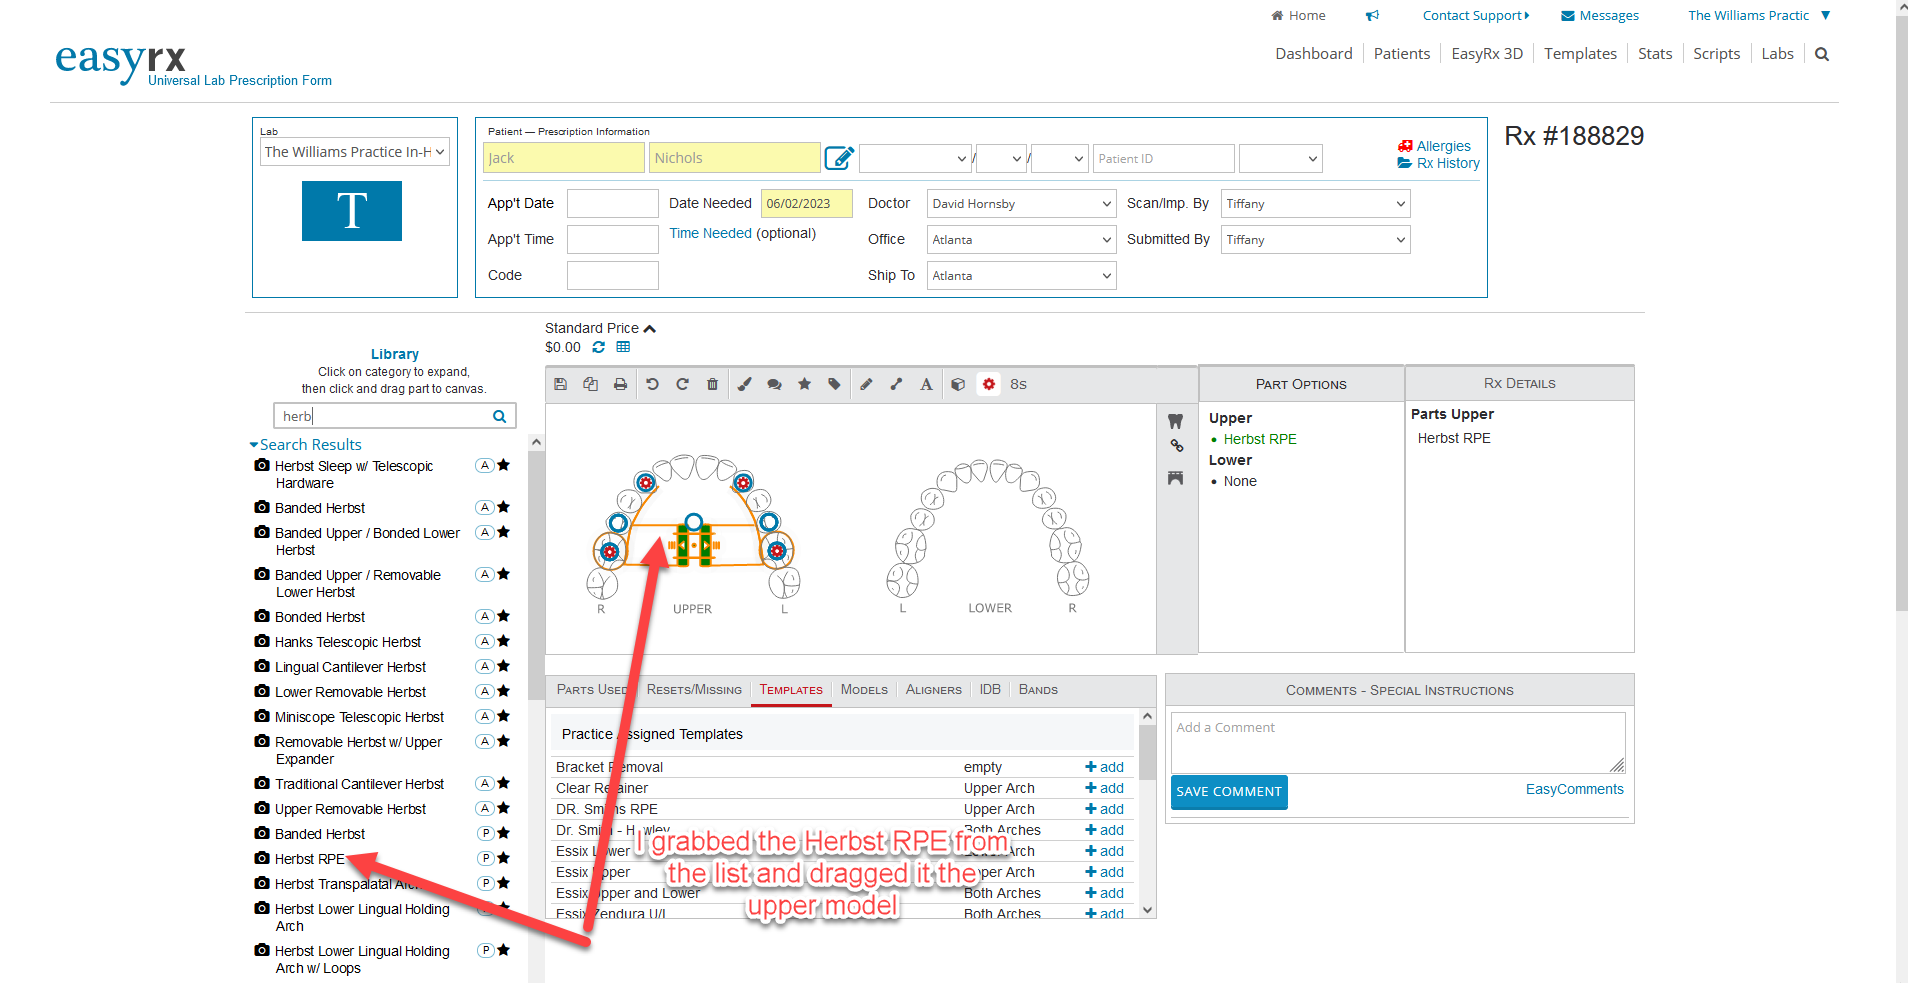Run library search with the magnifier icon
The width and height of the screenshot is (1908, 983).
pyautogui.click(x=499, y=416)
